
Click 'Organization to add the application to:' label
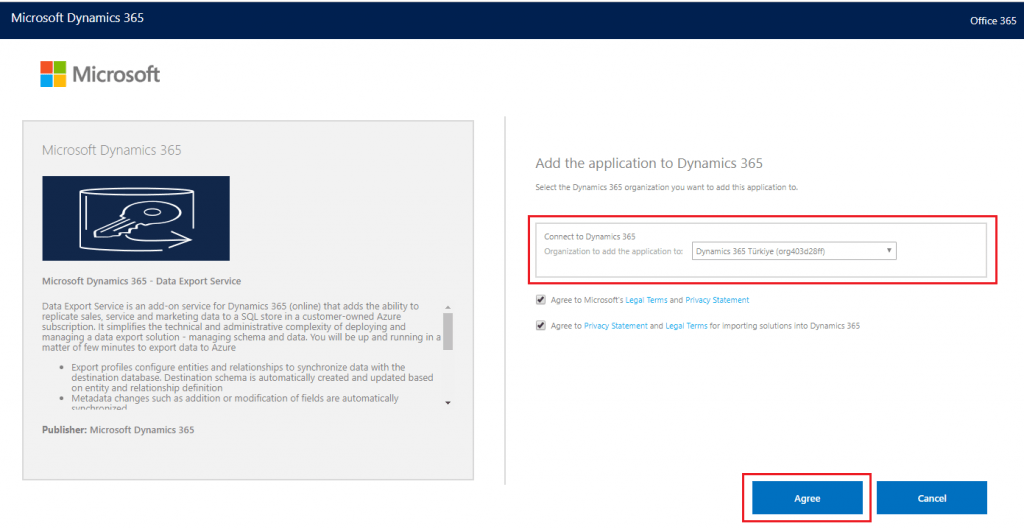click(614, 251)
